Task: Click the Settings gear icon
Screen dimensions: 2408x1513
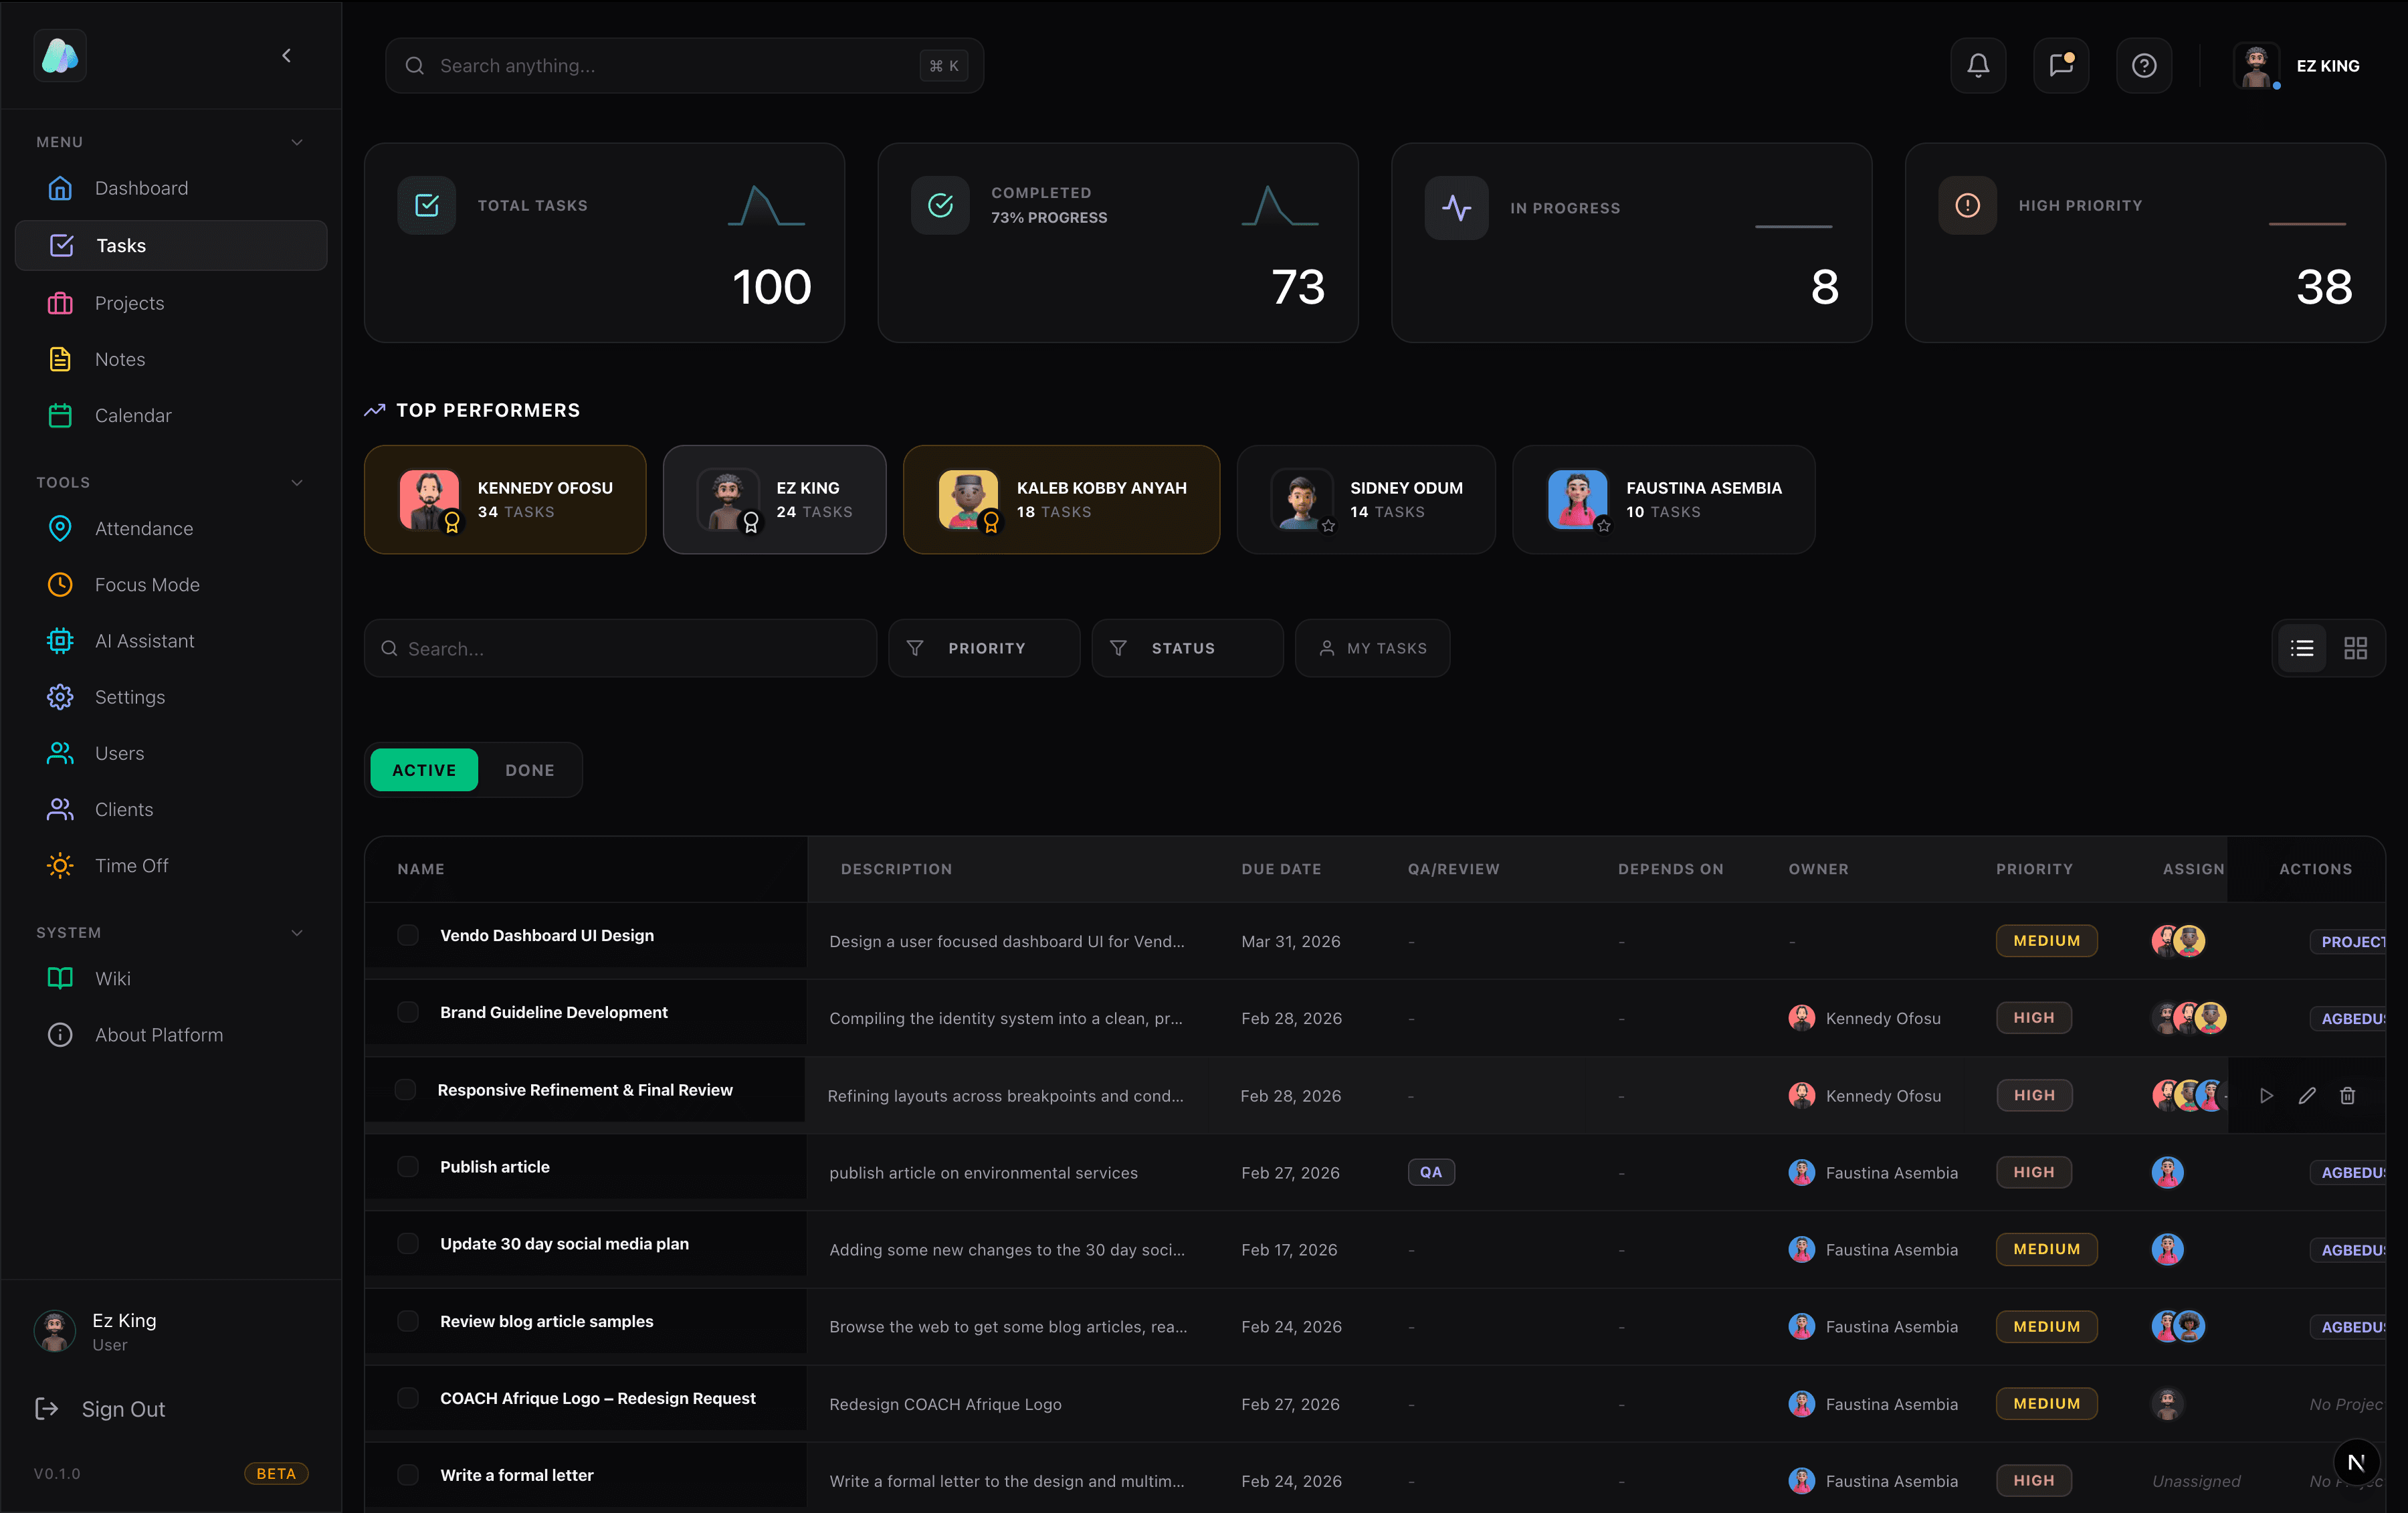Action: [60, 696]
